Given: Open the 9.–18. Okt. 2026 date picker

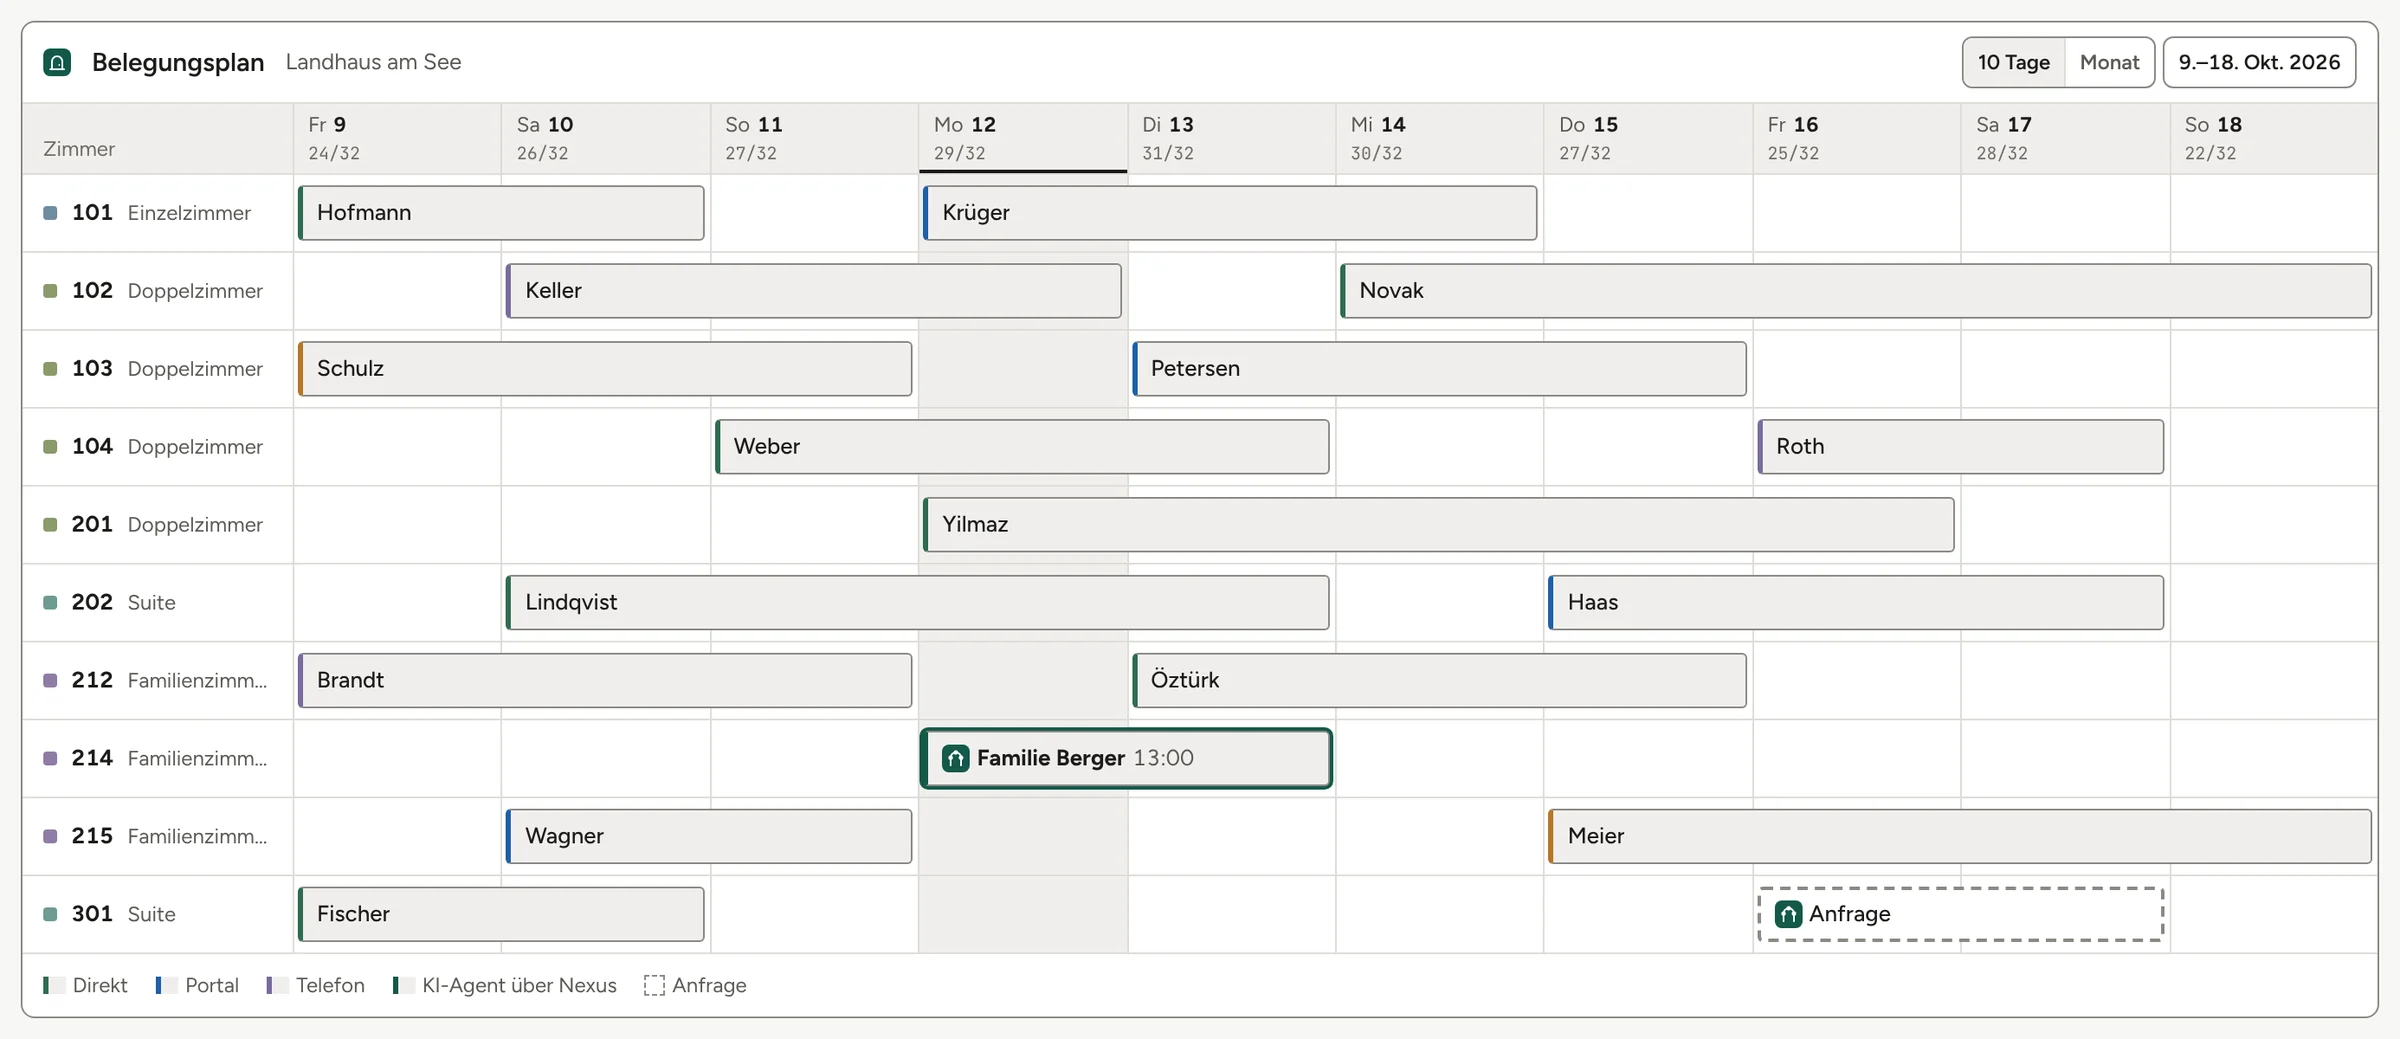Looking at the screenshot, I should point(2259,62).
